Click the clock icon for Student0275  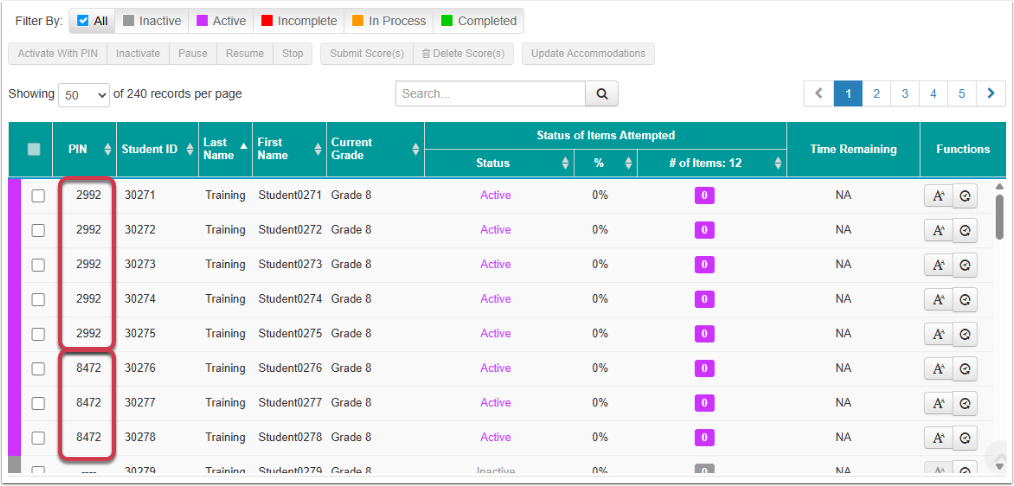pos(965,334)
